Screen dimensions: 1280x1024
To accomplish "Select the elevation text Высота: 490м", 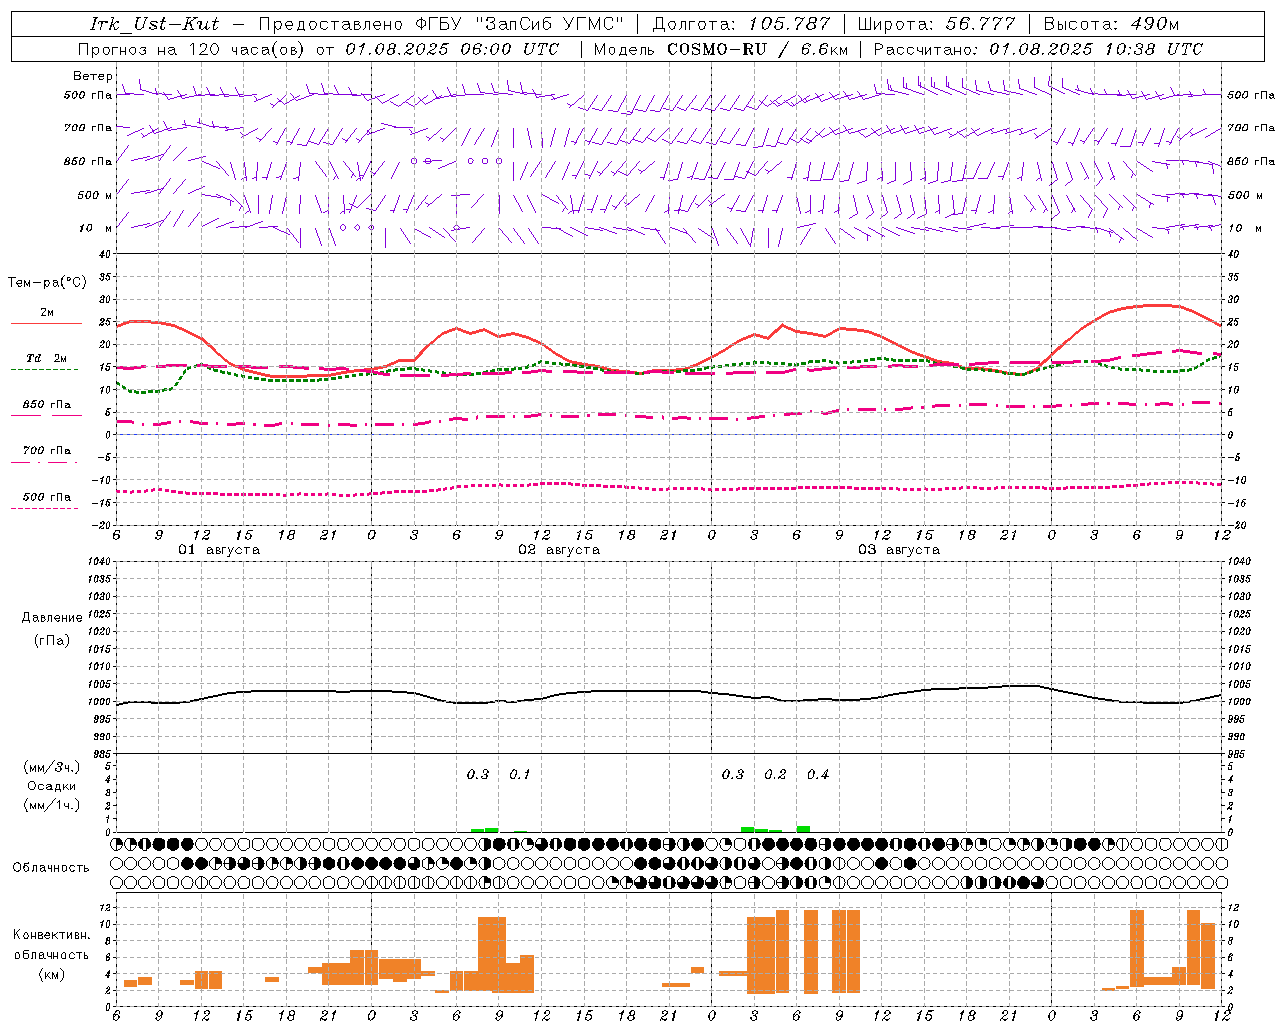I will click(x=1111, y=24).
